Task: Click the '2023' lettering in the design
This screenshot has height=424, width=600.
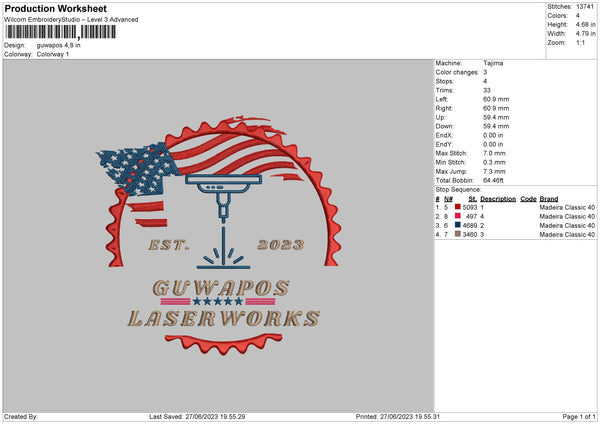Action: click(x=280, y=245)
